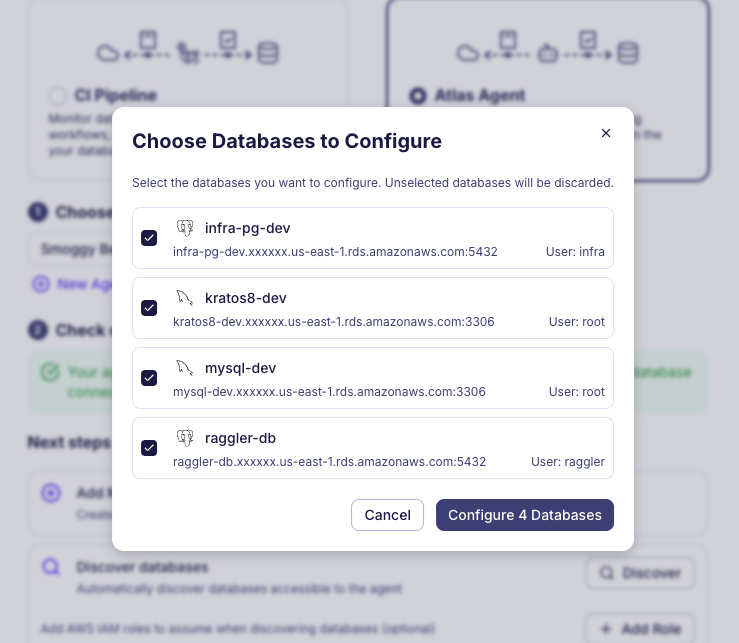Click the Add Role button
The image size is (739, 643).
click(640, 629)
